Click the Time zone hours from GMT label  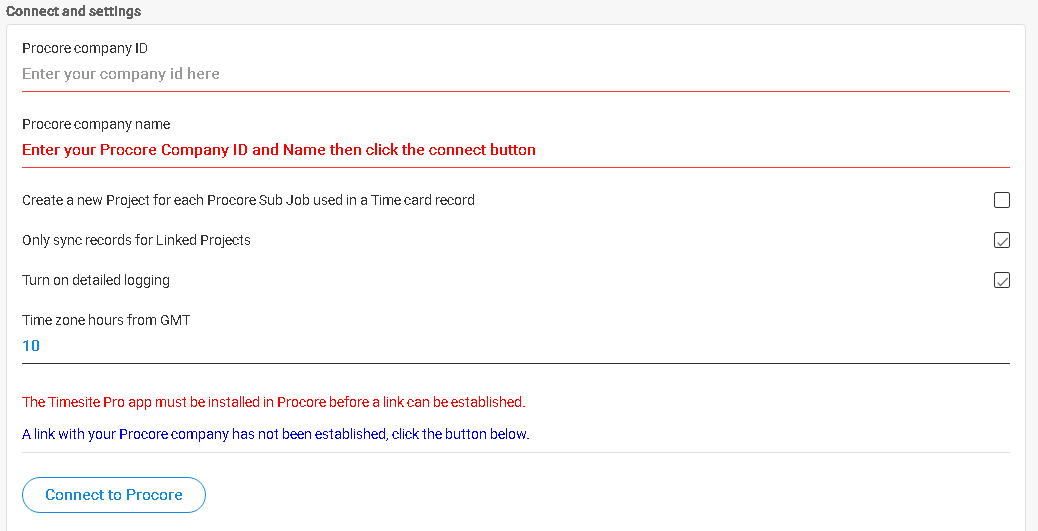pyautogui.click(x=106, y=320)
